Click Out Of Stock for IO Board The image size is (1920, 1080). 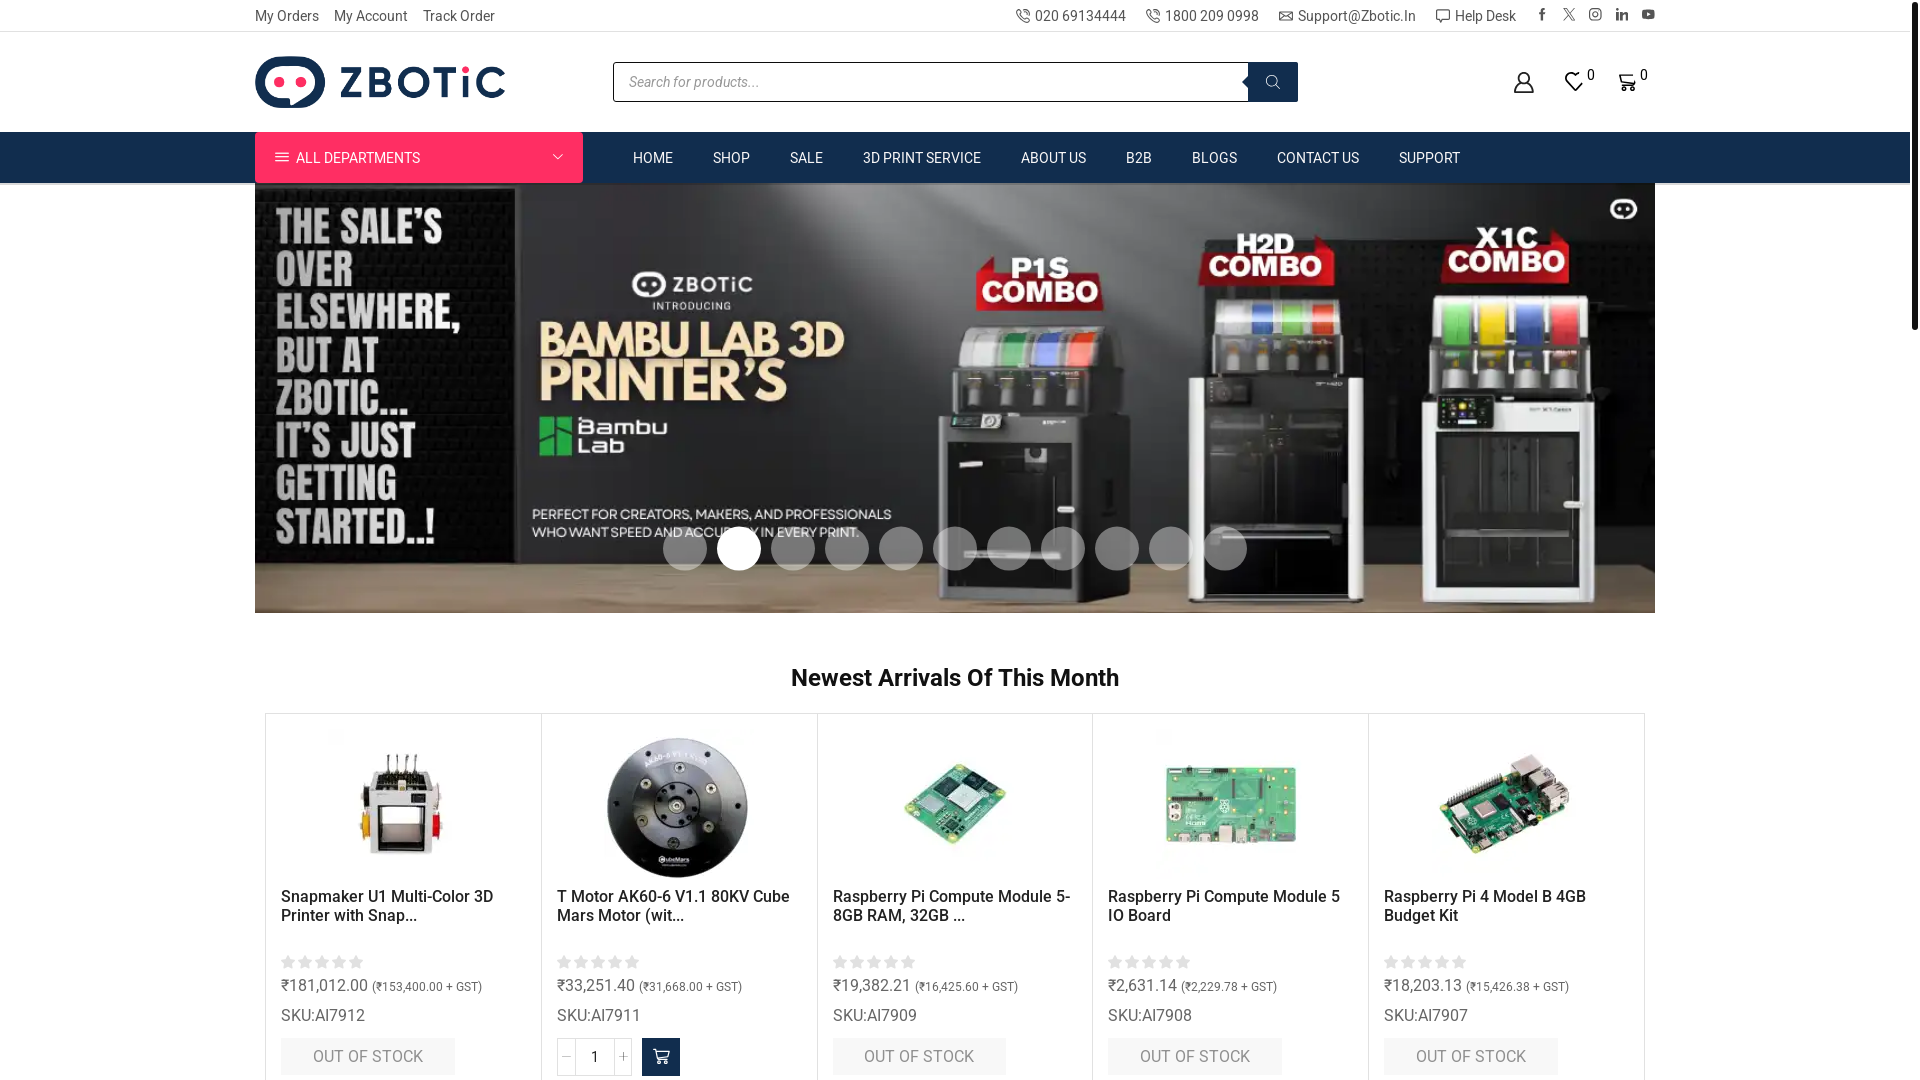click(x=1195, y=1057)
